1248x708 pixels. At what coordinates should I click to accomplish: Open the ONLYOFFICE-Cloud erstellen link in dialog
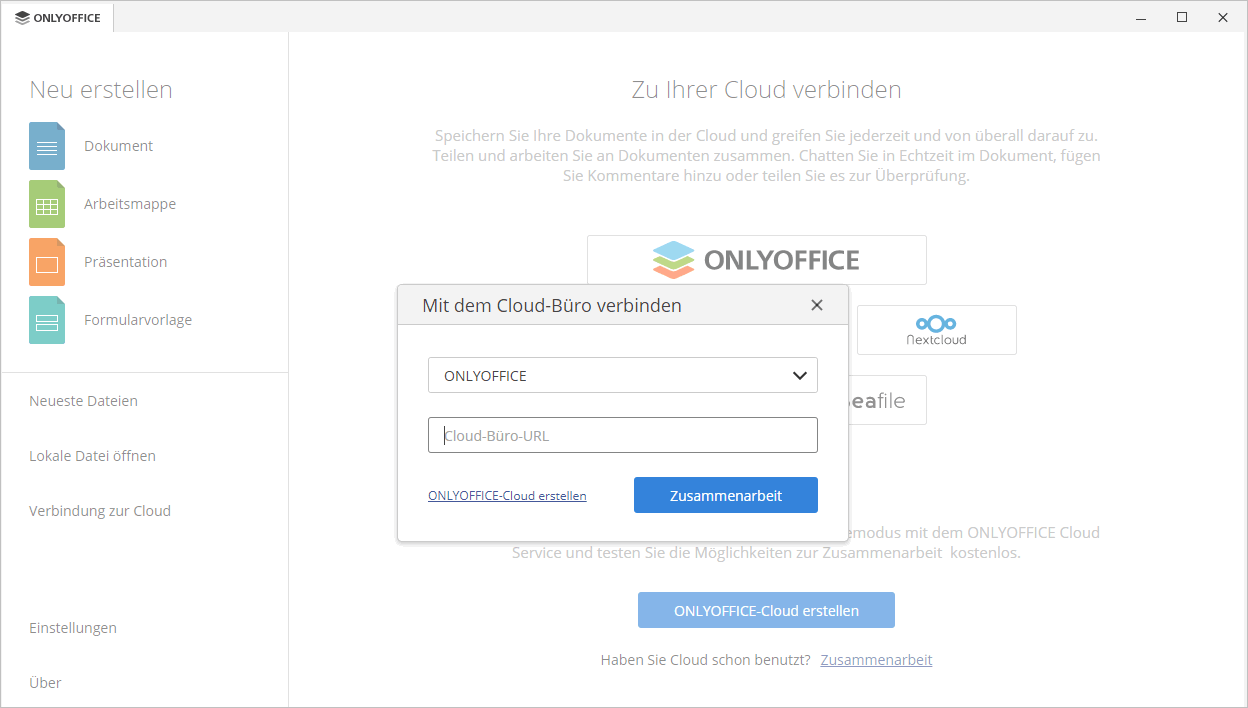[x=507, y=495]
